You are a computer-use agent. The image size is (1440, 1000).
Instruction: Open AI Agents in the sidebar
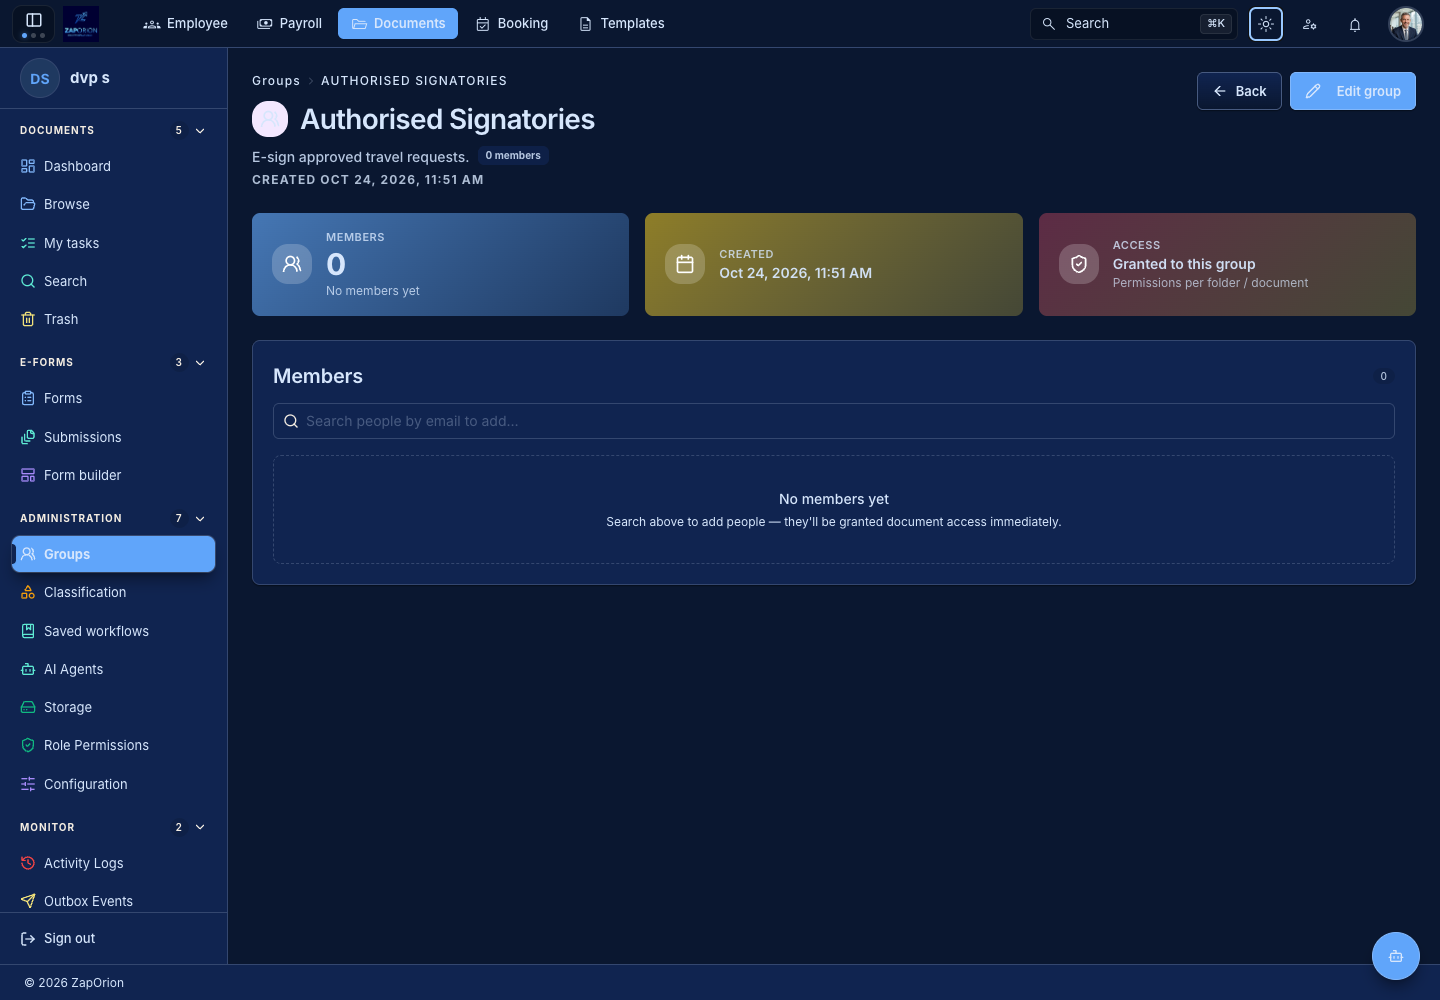(x=114, y=669)
